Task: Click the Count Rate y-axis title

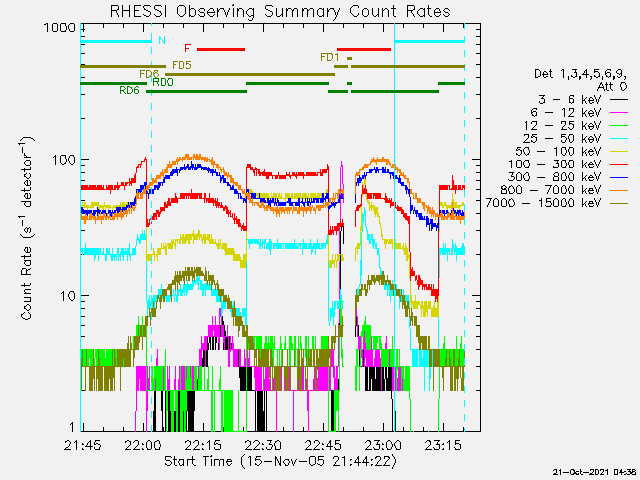Action: click(x=27, y=228)
